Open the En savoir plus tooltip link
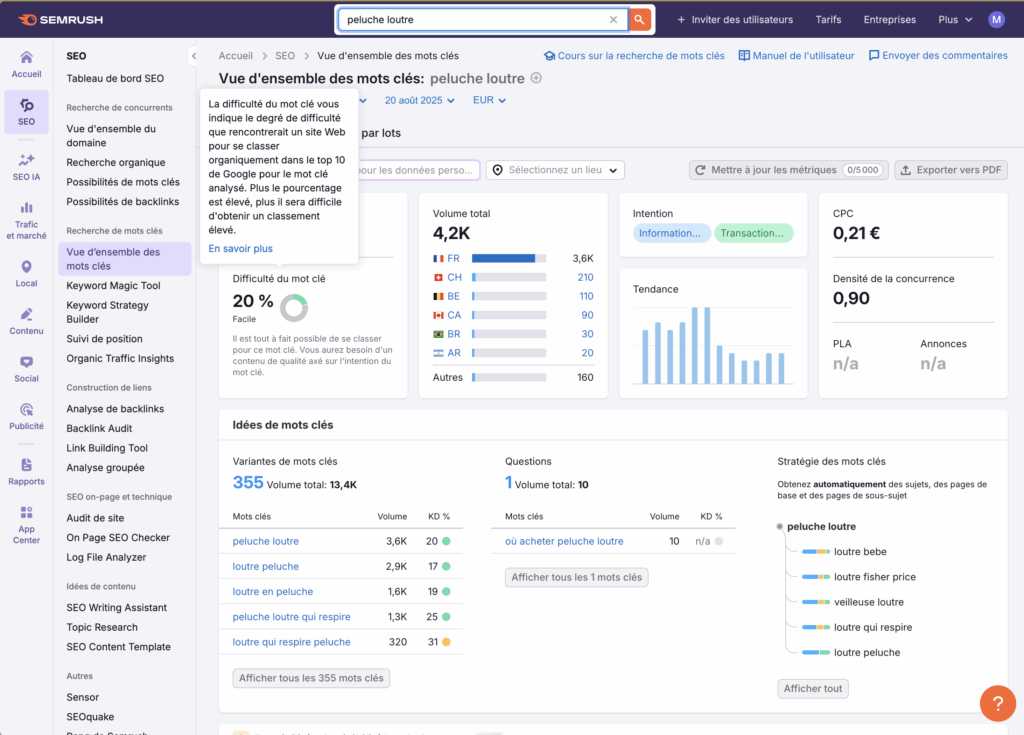The width and height of the screenshot is (1024, 735). (240, 248)
